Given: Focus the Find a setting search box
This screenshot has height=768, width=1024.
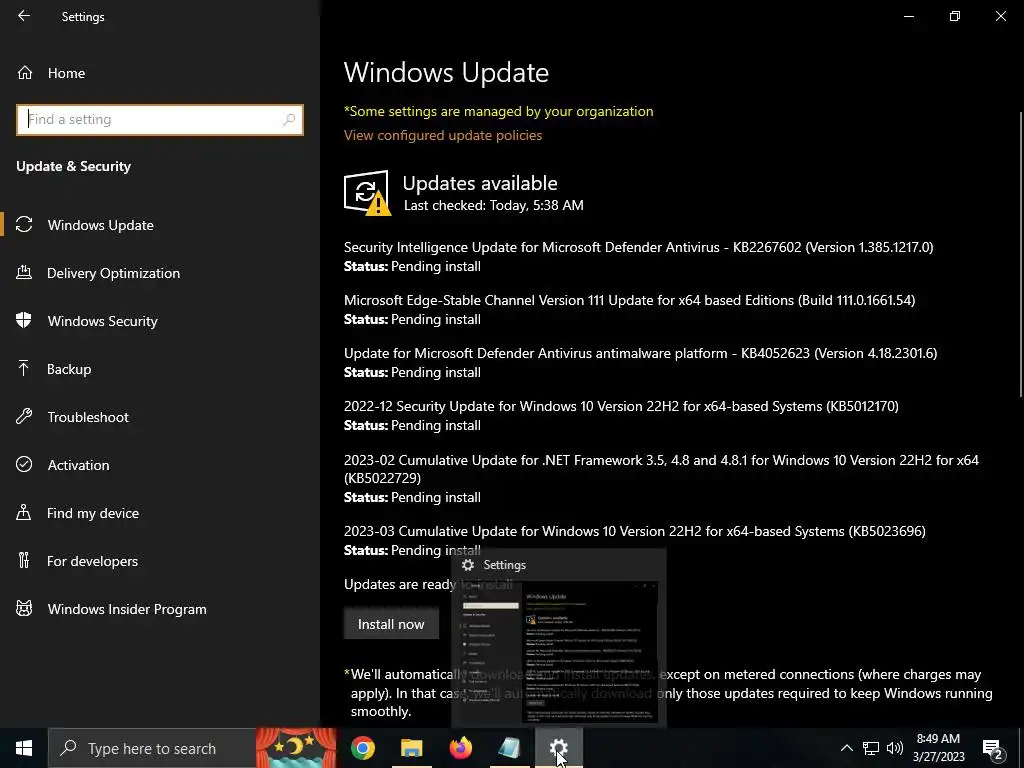Looking at the screenshot, I should pyautogui.click(x=159, y=120).
